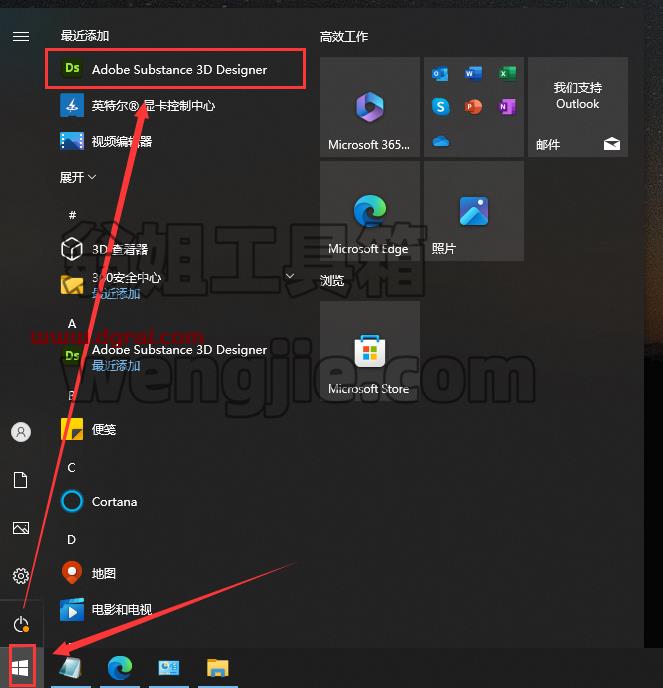
Task: Open the Video Editor app entry
Action: pyautogui.click(x=176, y=141)
